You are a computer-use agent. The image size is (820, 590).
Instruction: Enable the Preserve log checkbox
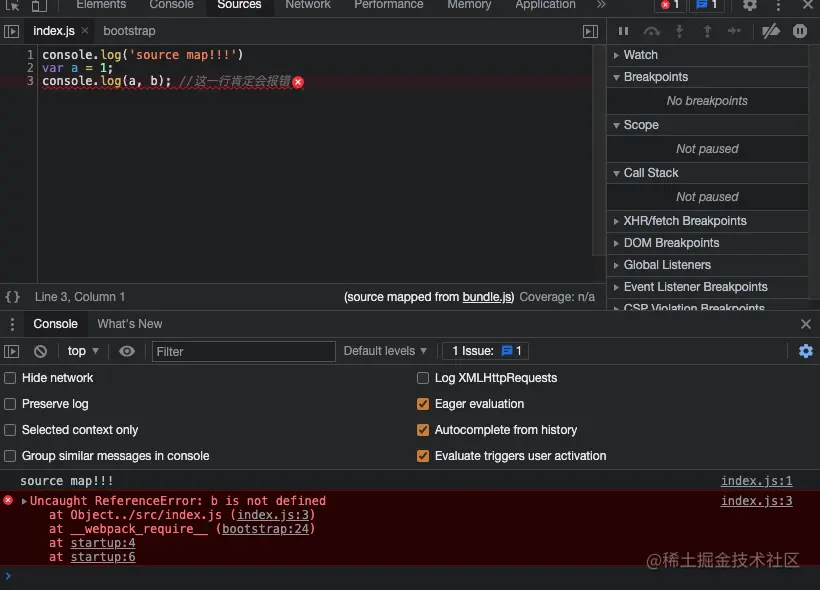pyautogui.click(x=10, y=404)
